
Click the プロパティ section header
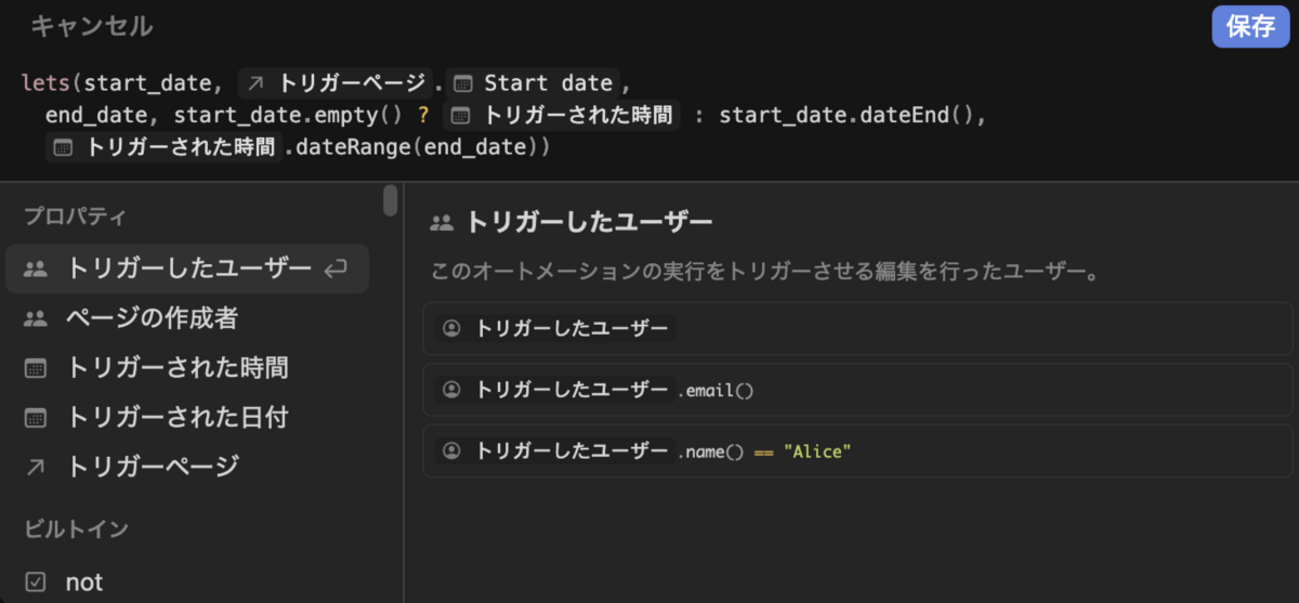point(75,216)
